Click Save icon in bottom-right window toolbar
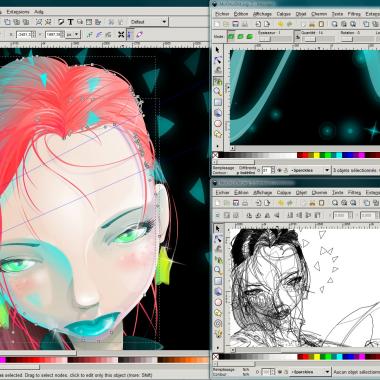Image resolution: width=380 pixels, height=380 pixels. pyautogui.click(x=236, y=203)
